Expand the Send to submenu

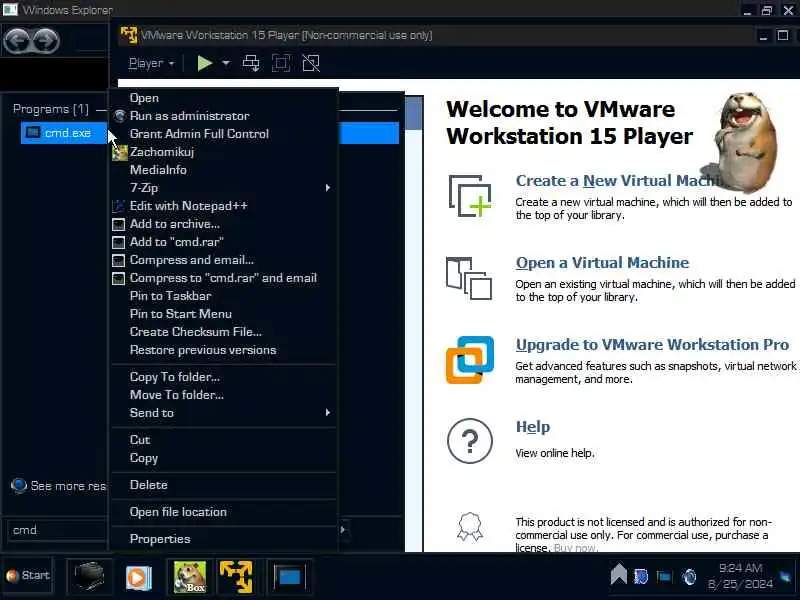click(224, 413)
